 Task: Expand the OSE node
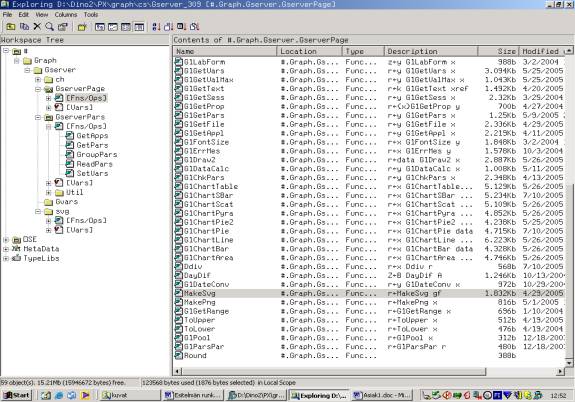pyautogui.click(x=6, y=240)
